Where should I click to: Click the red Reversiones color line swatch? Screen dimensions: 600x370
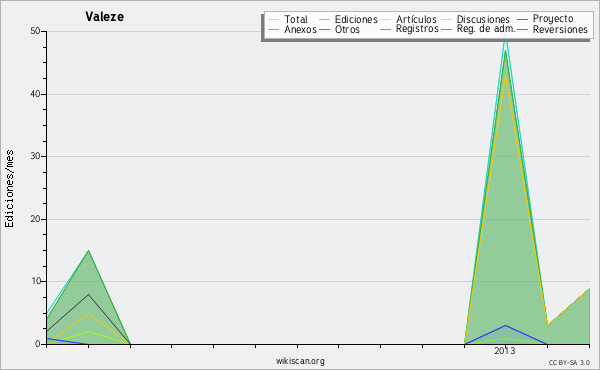(522, 29)
